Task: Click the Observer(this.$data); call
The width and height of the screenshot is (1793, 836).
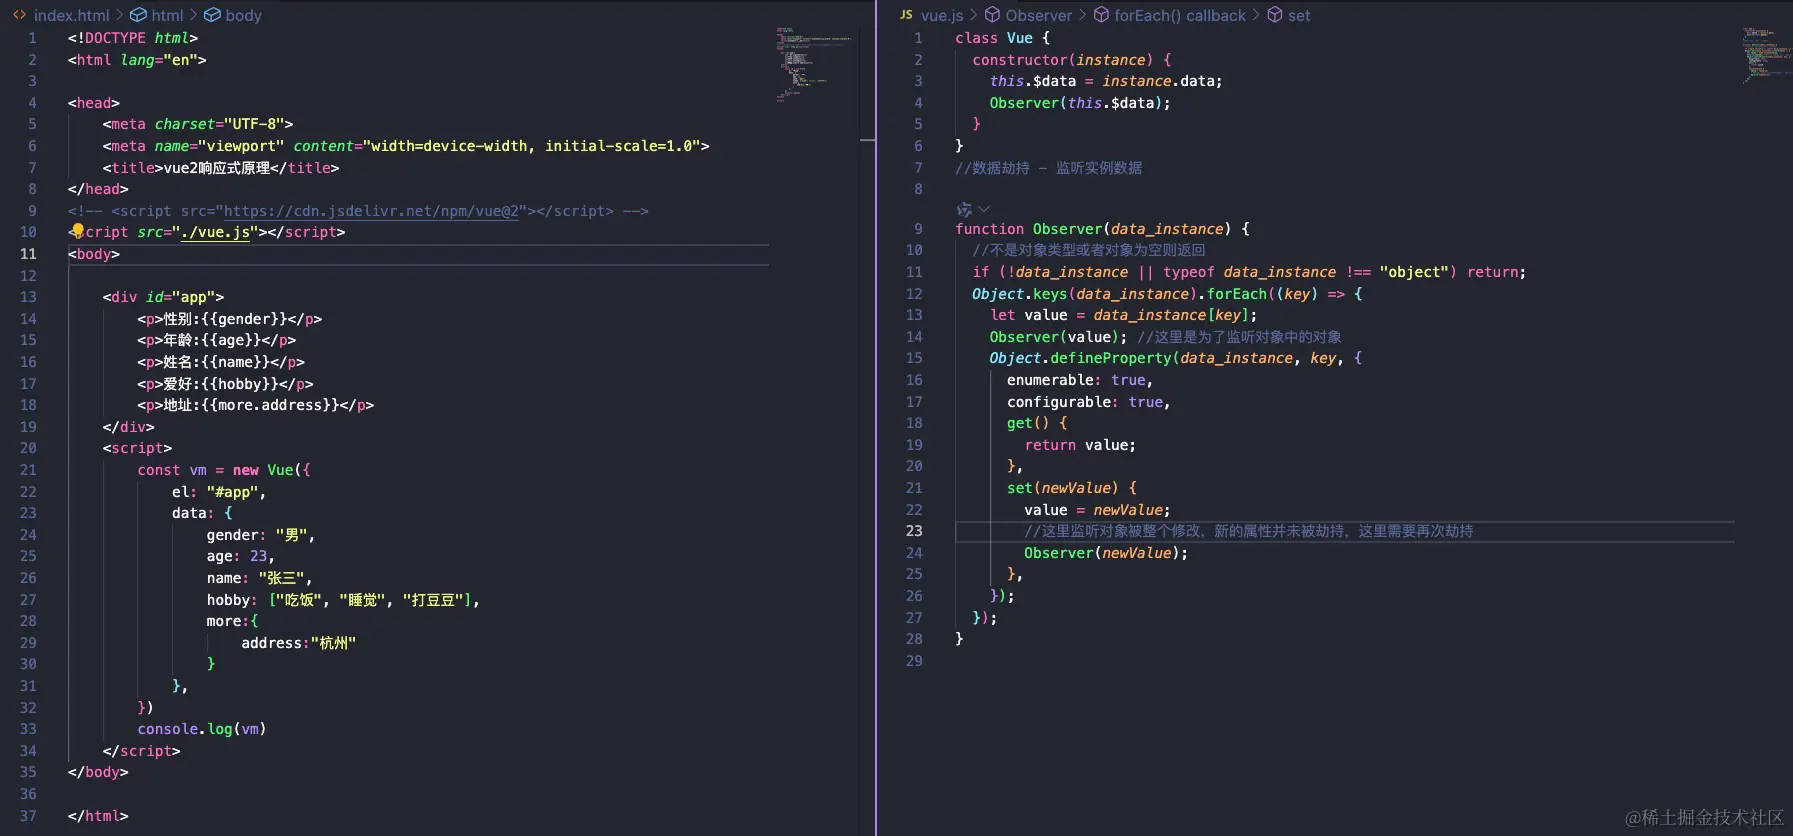Action: click(1080, 103)
